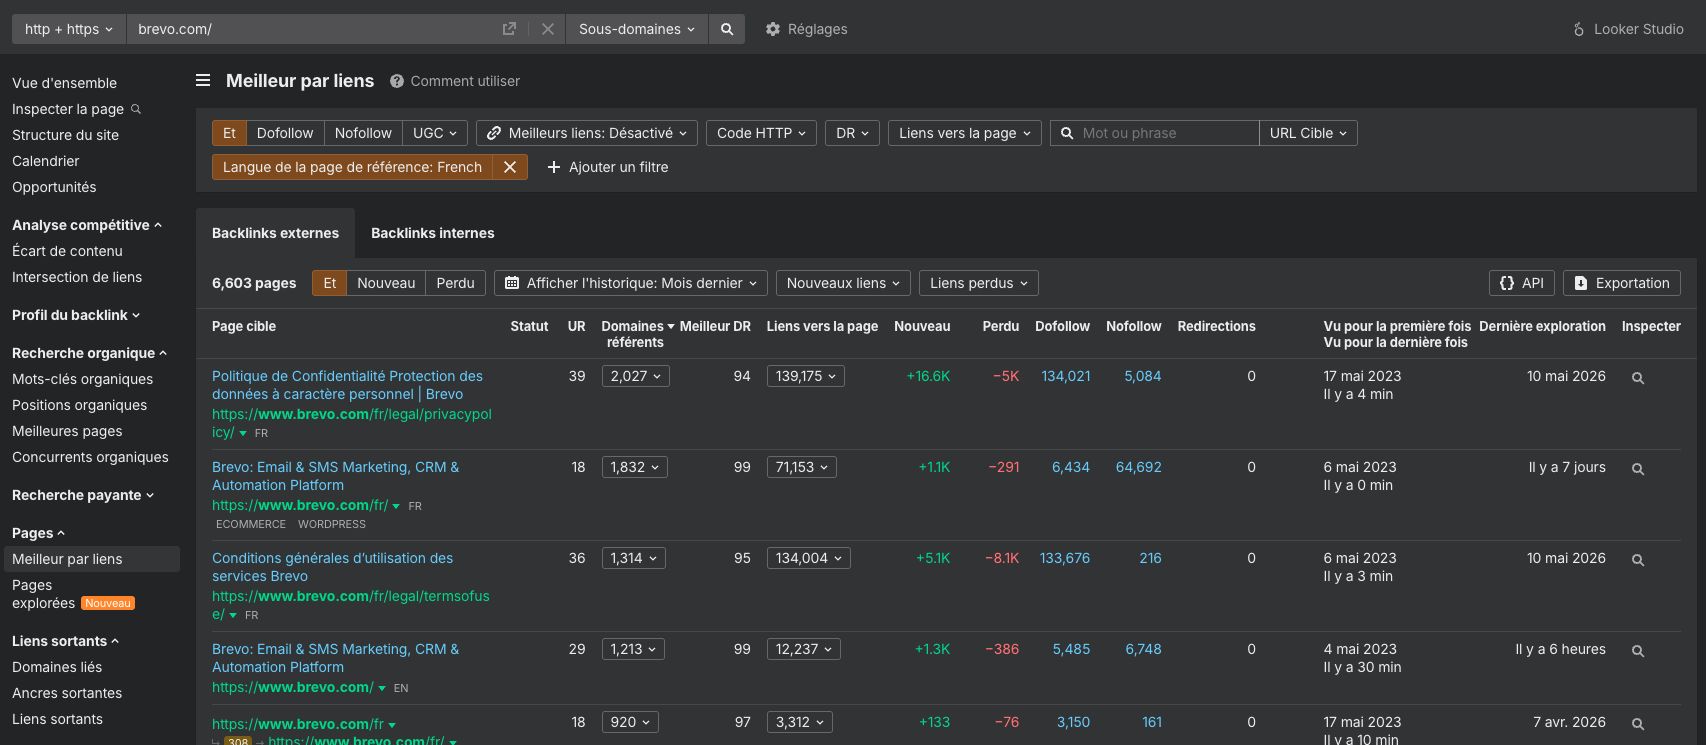Expand the 139,175 links dropdown
Image resolution: width=1706 pixels, height=745 pixels.
[x=806, y=376]
